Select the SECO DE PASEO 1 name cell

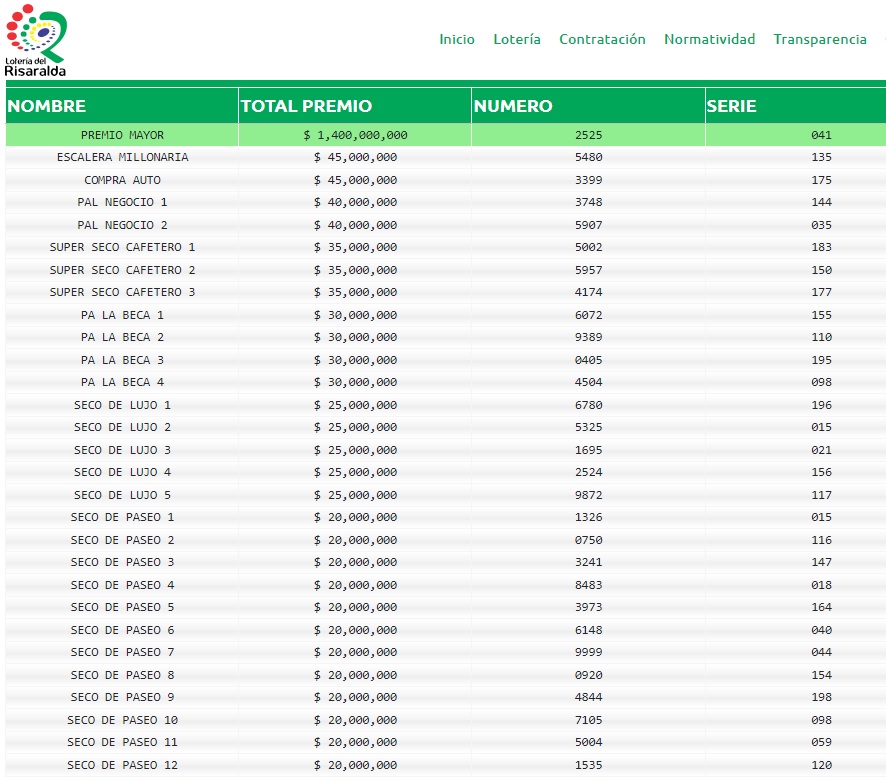(122, 517)
